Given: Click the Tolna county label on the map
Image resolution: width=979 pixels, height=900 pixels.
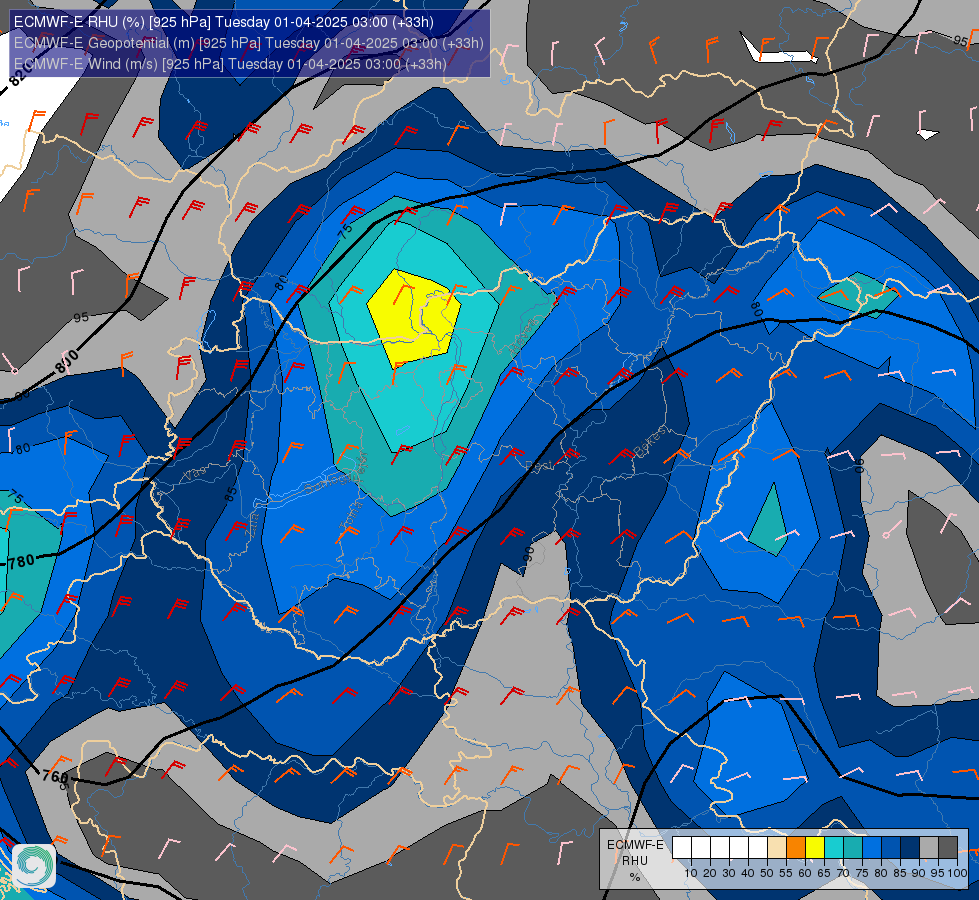Looking at the screenshot, I should click(350, 514).
